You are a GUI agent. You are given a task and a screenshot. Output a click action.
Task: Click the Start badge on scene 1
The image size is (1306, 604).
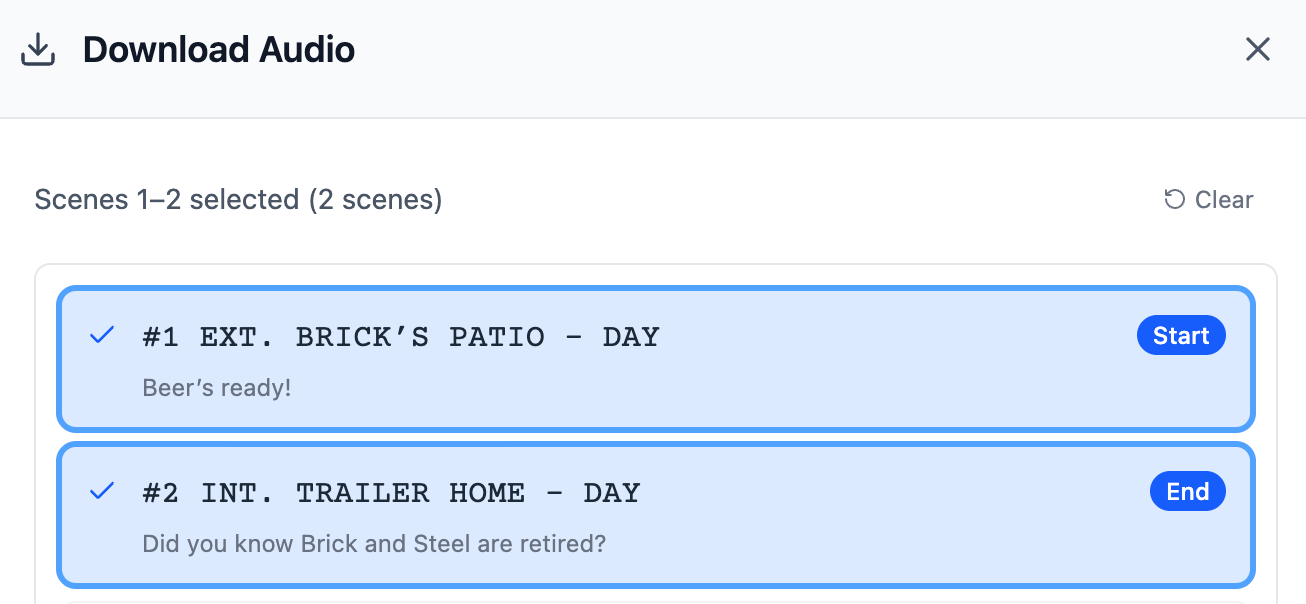click(1181, 335)
